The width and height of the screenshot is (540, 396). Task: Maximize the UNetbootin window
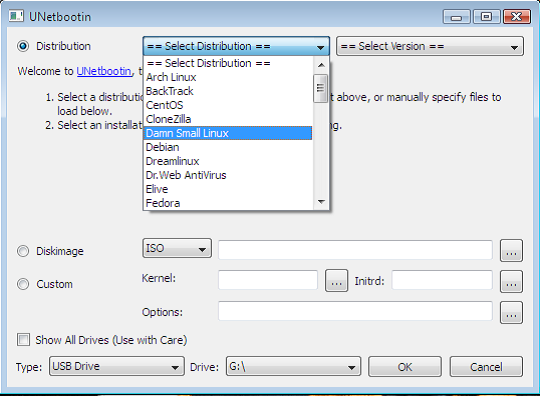[x=486, y=17]
